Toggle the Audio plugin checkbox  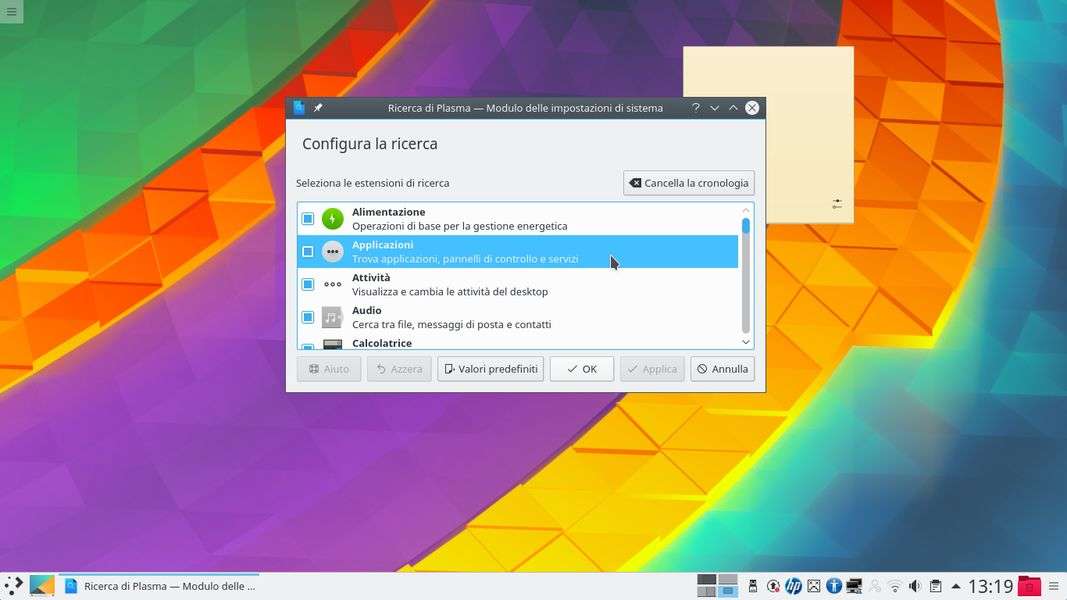tap(308, 317)
